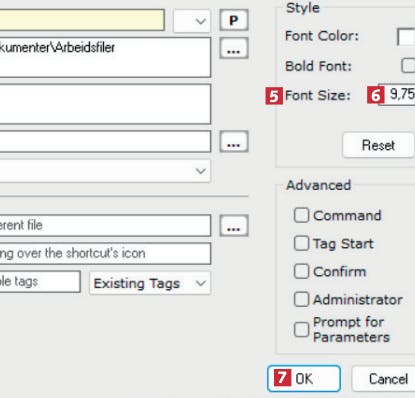Viewport: 415px width, 398px height.
Task: Browse using ellipsis button next to Arbeidsfiler path
Action: [x=234, y=48]
